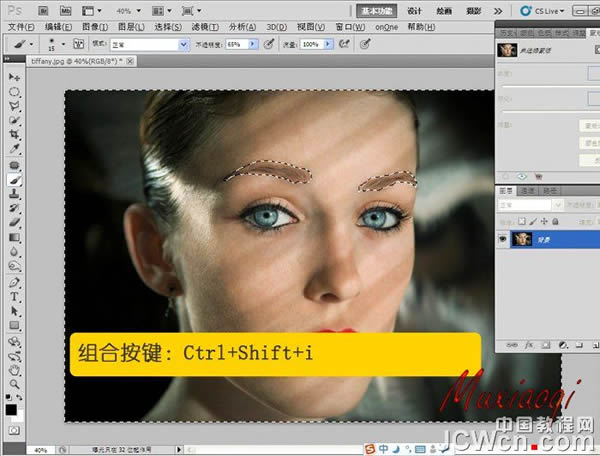Open the brush blending mode dropdown

[183, 45]
